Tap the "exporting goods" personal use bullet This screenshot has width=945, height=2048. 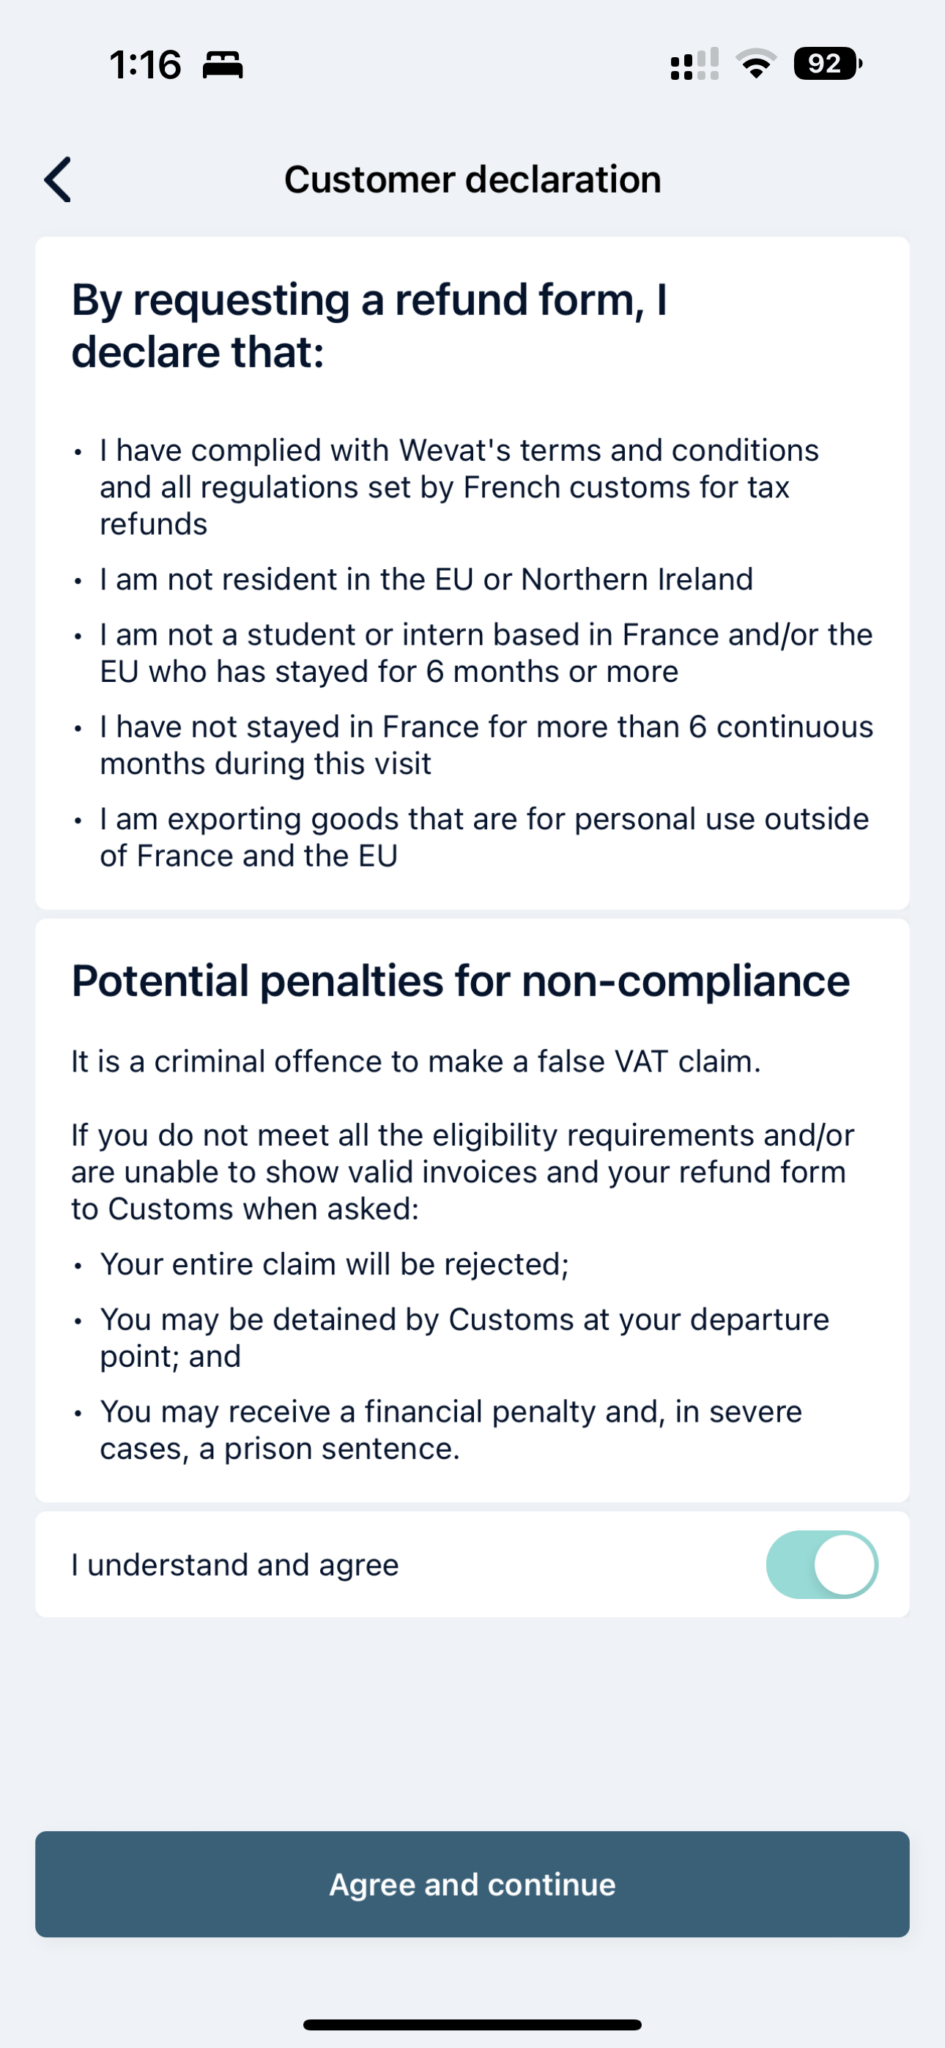pyautogui.click(x=484, y=837)
